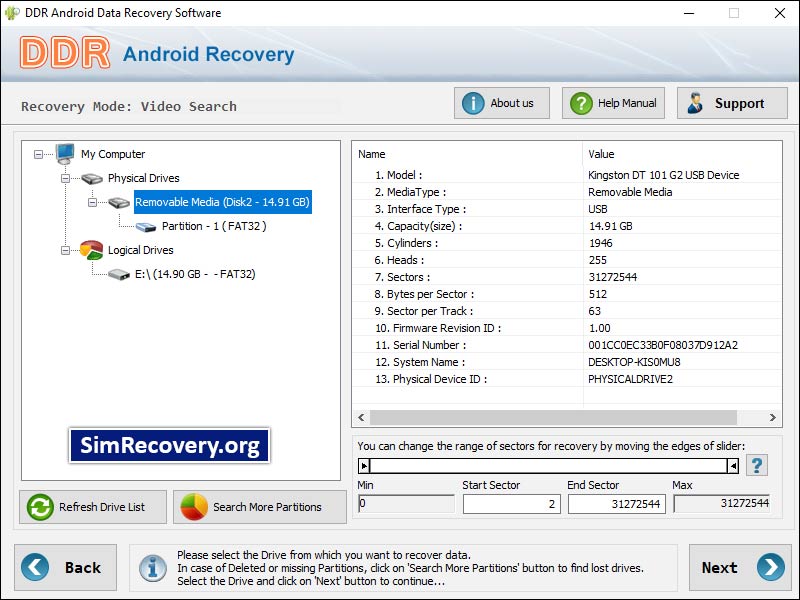Click the '10. Firmware Revision ID :' row
Viewport: 800px width, 600px height.
click(567, 328)
